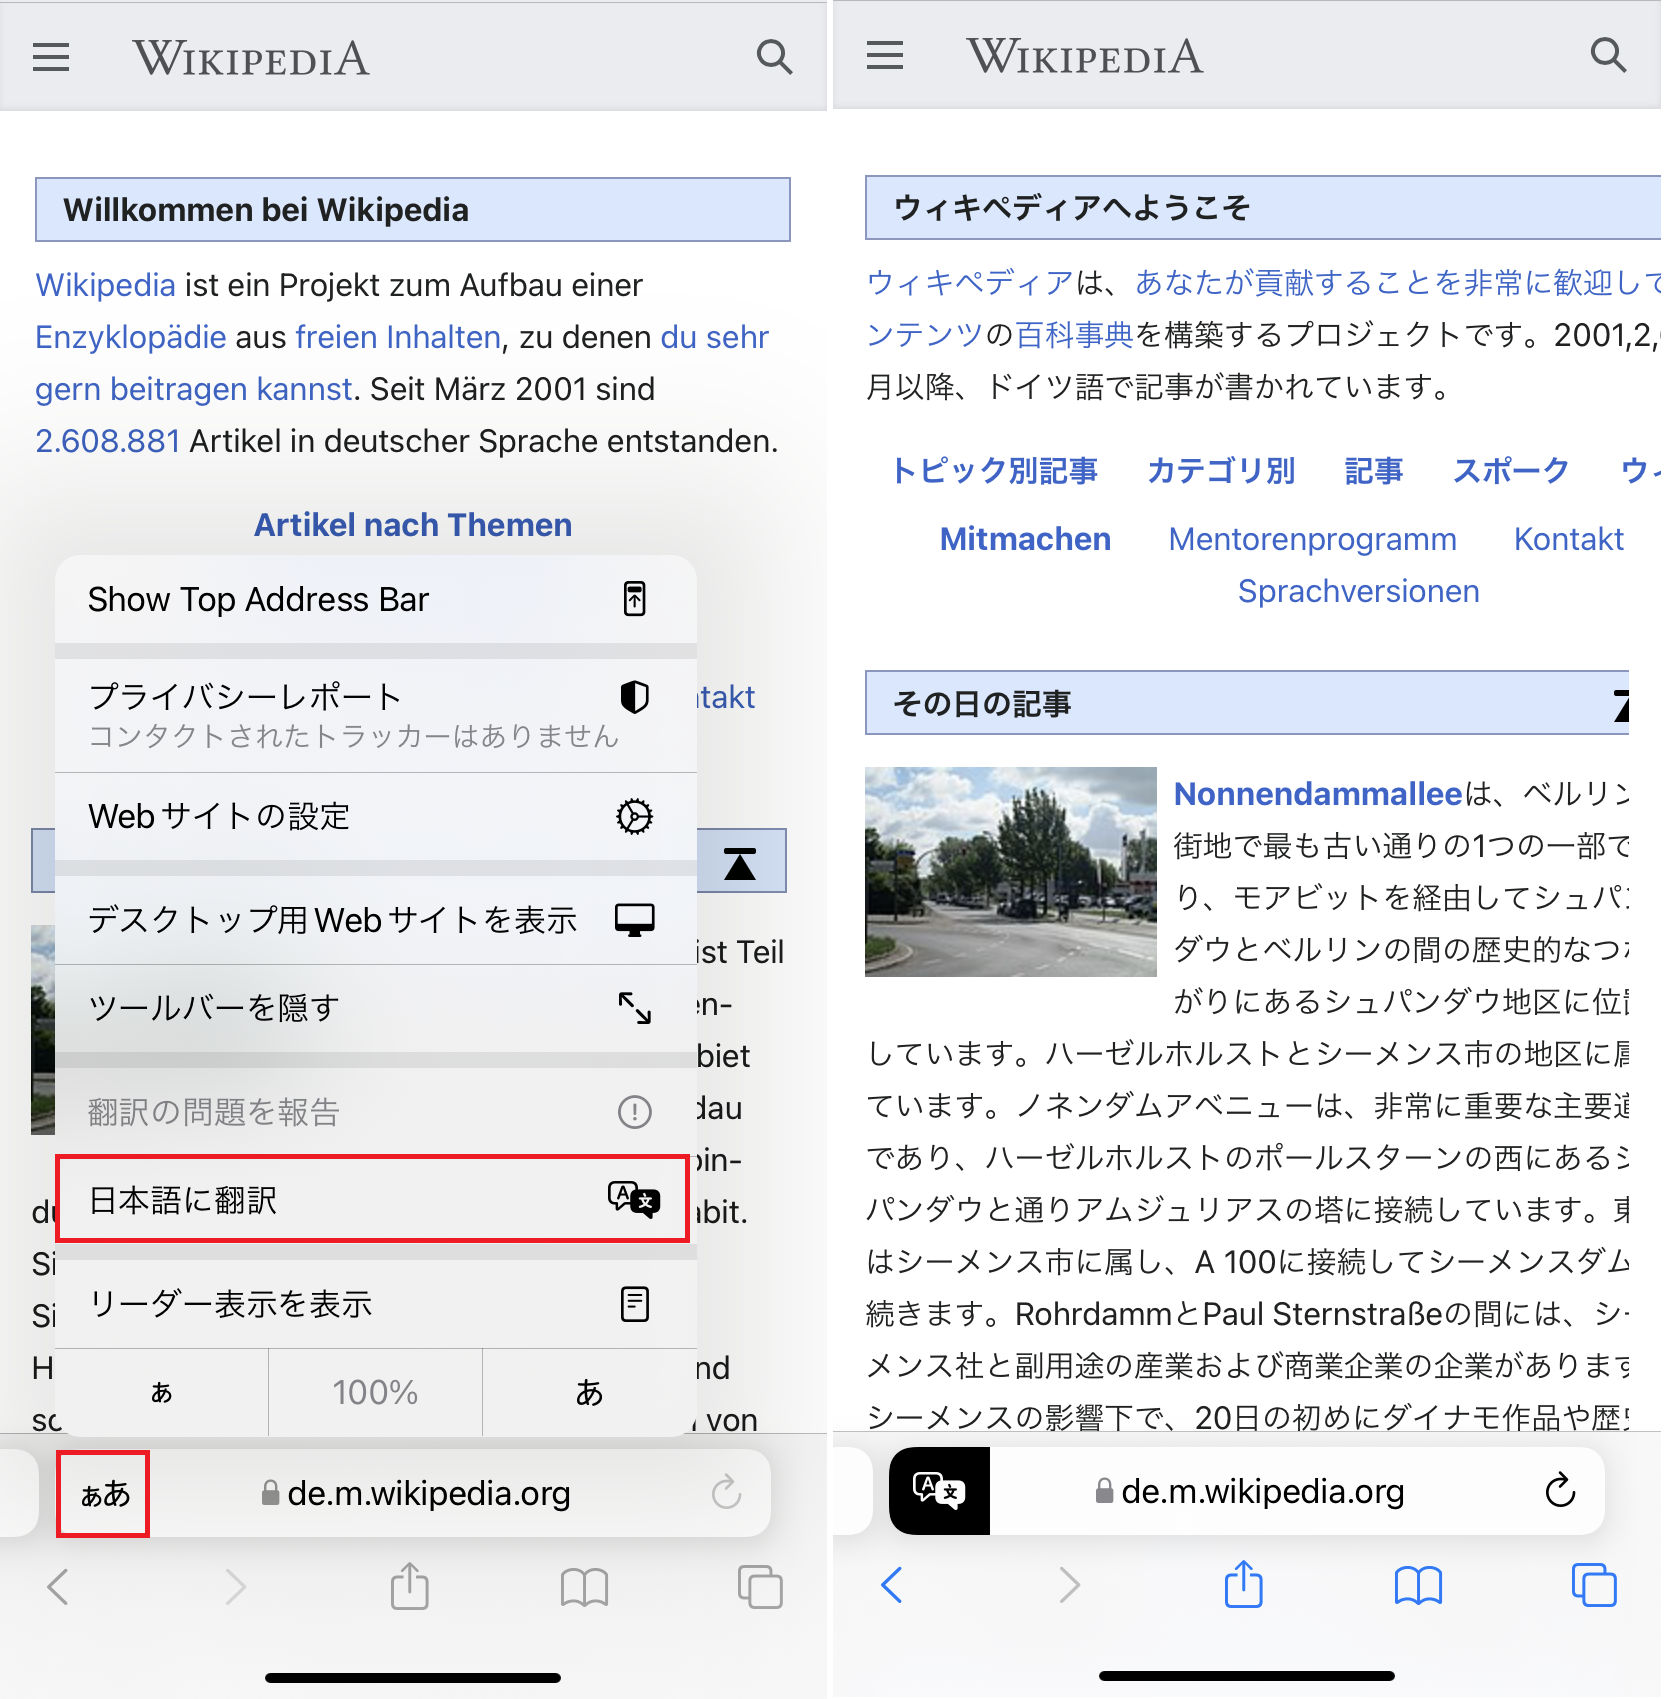Open share sheet in right Safari toolbar
Screen dimensions: 1669x1699
(x=1244, y=1583)
